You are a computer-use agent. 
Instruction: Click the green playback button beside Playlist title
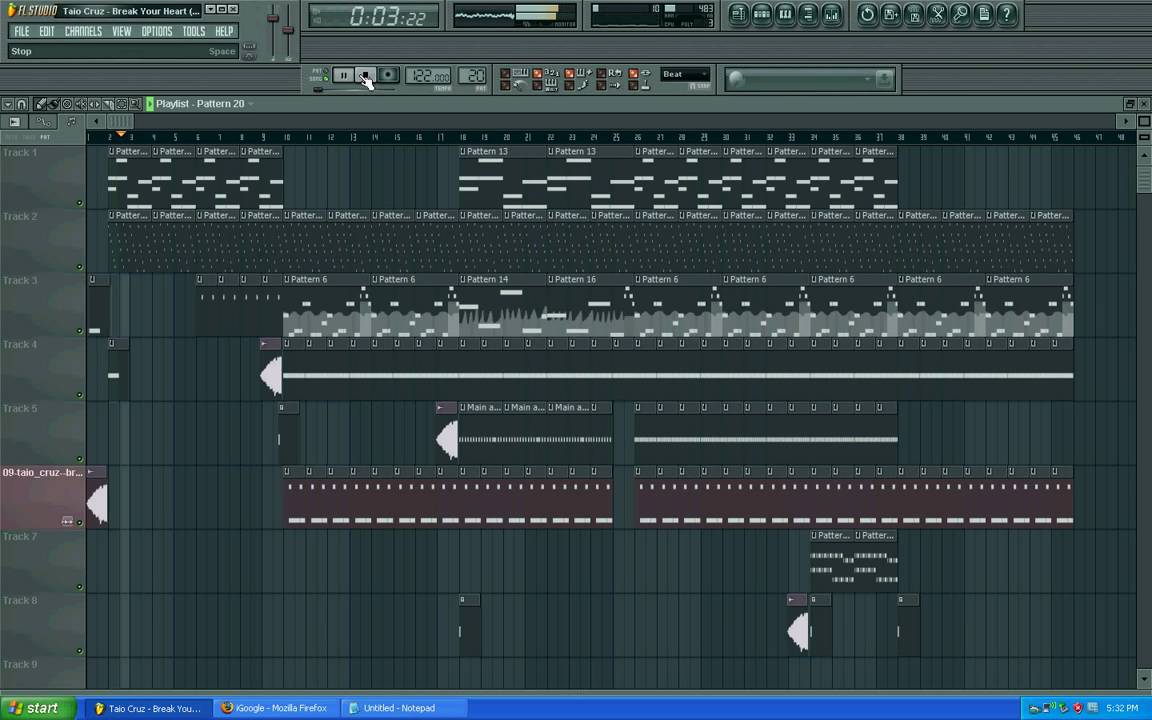150,104
